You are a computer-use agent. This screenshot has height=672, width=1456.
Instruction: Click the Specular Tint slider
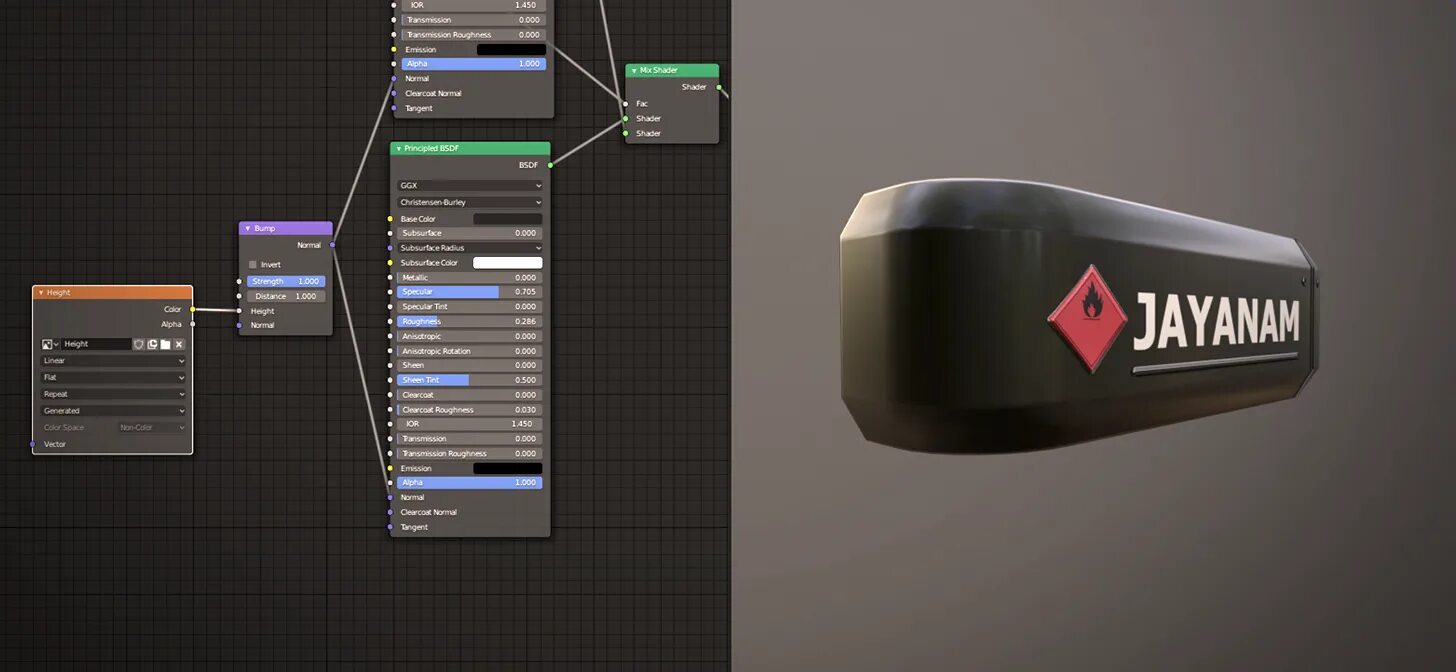470,307
